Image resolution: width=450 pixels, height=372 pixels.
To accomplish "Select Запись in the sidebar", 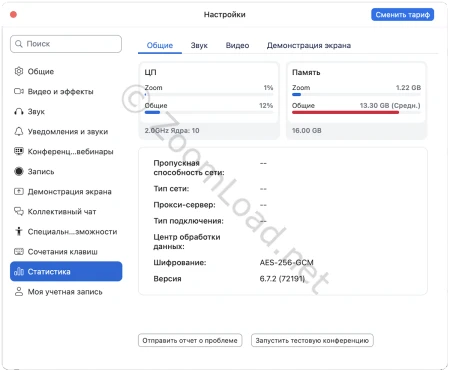I will (x=66, y=171).
